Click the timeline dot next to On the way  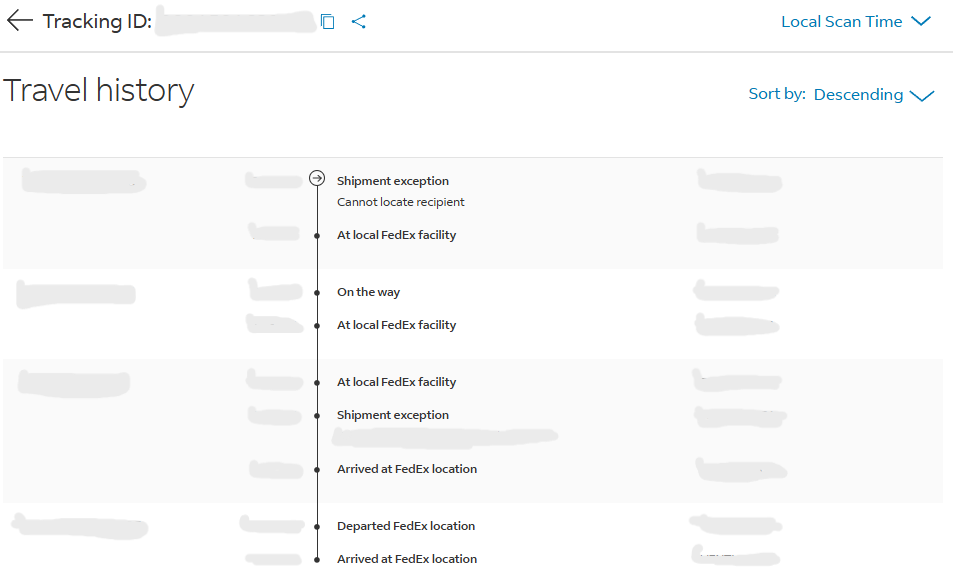click(317, 293)
